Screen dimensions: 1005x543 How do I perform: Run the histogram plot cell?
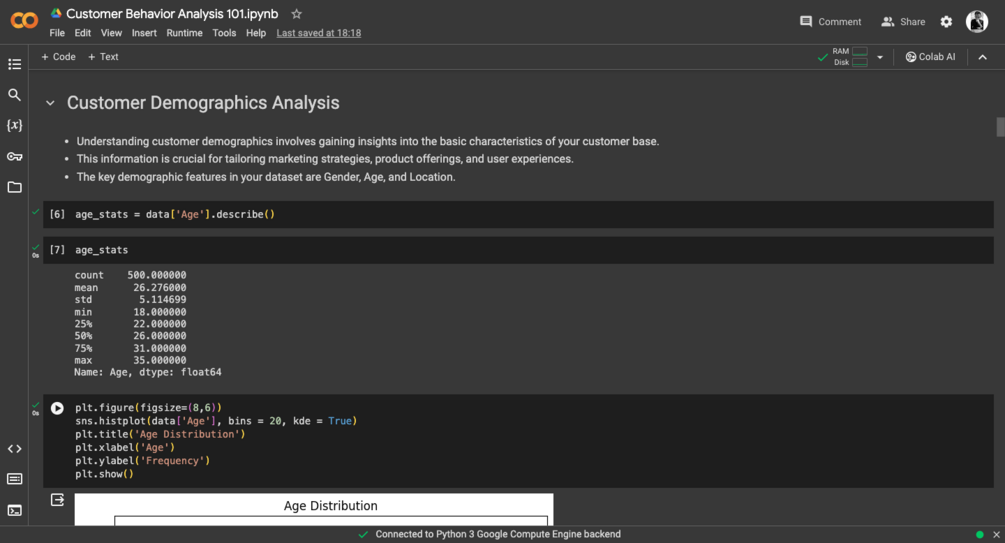(57, 408)
